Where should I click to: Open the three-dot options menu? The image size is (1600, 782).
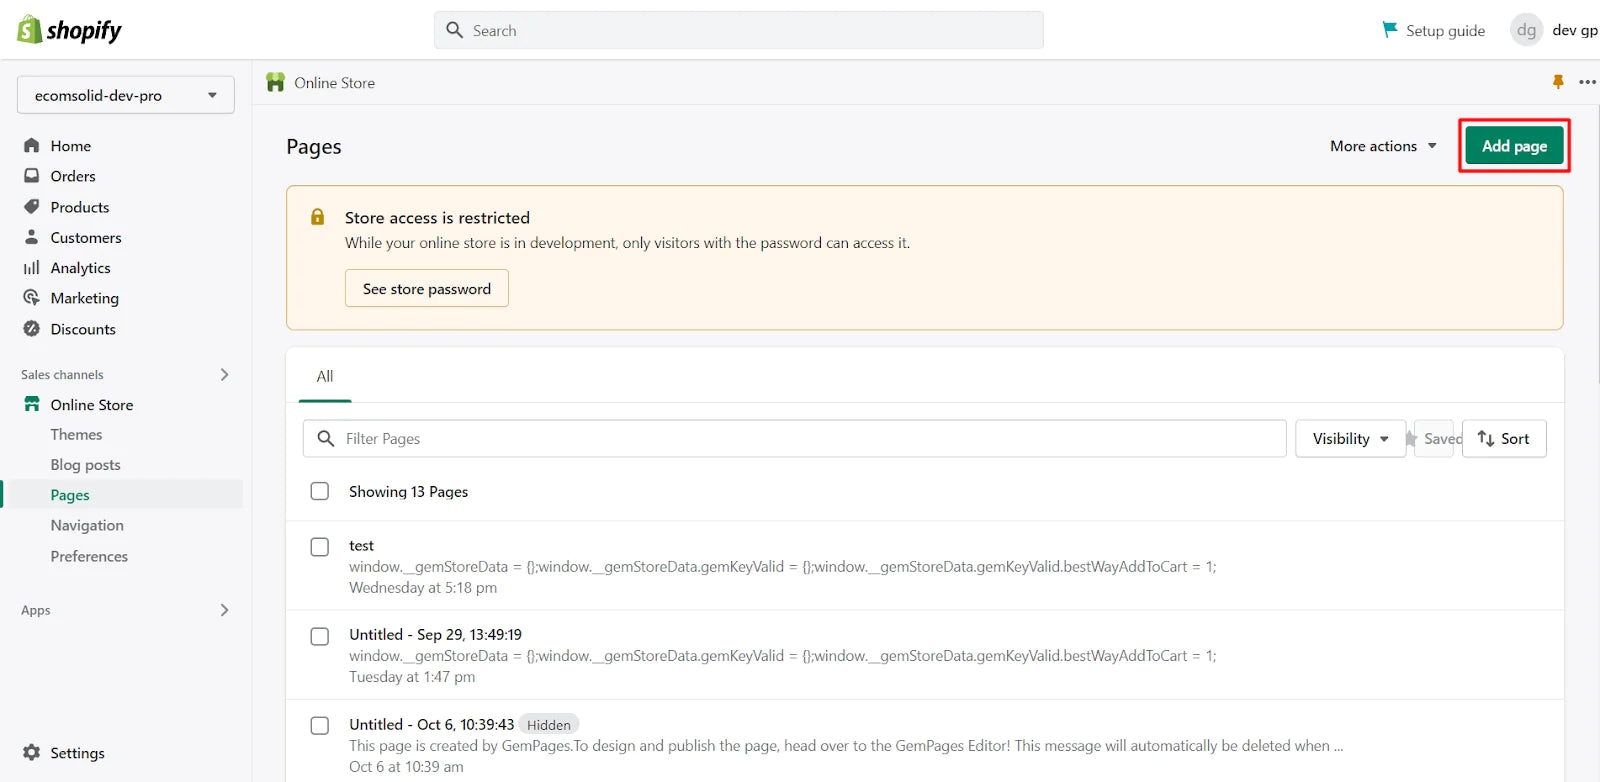[x=1587, y=82]
